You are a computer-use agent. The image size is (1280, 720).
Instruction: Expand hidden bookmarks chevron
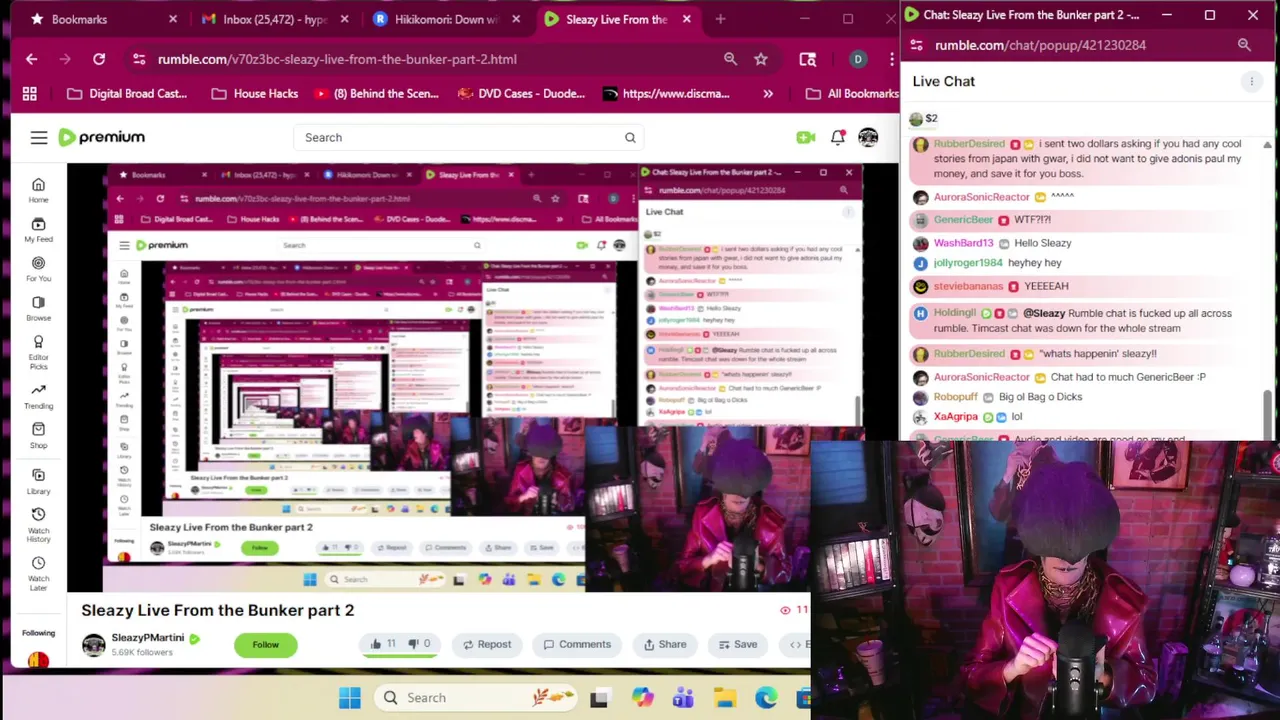click(768, 94)
